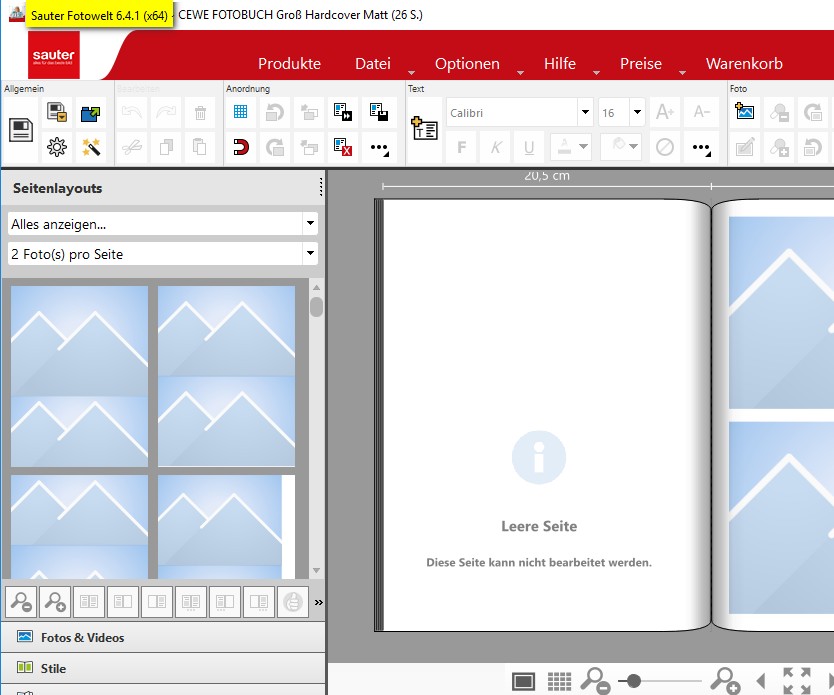Toggle the magnet snap tool
834x695 pixels.
point(241,148)
